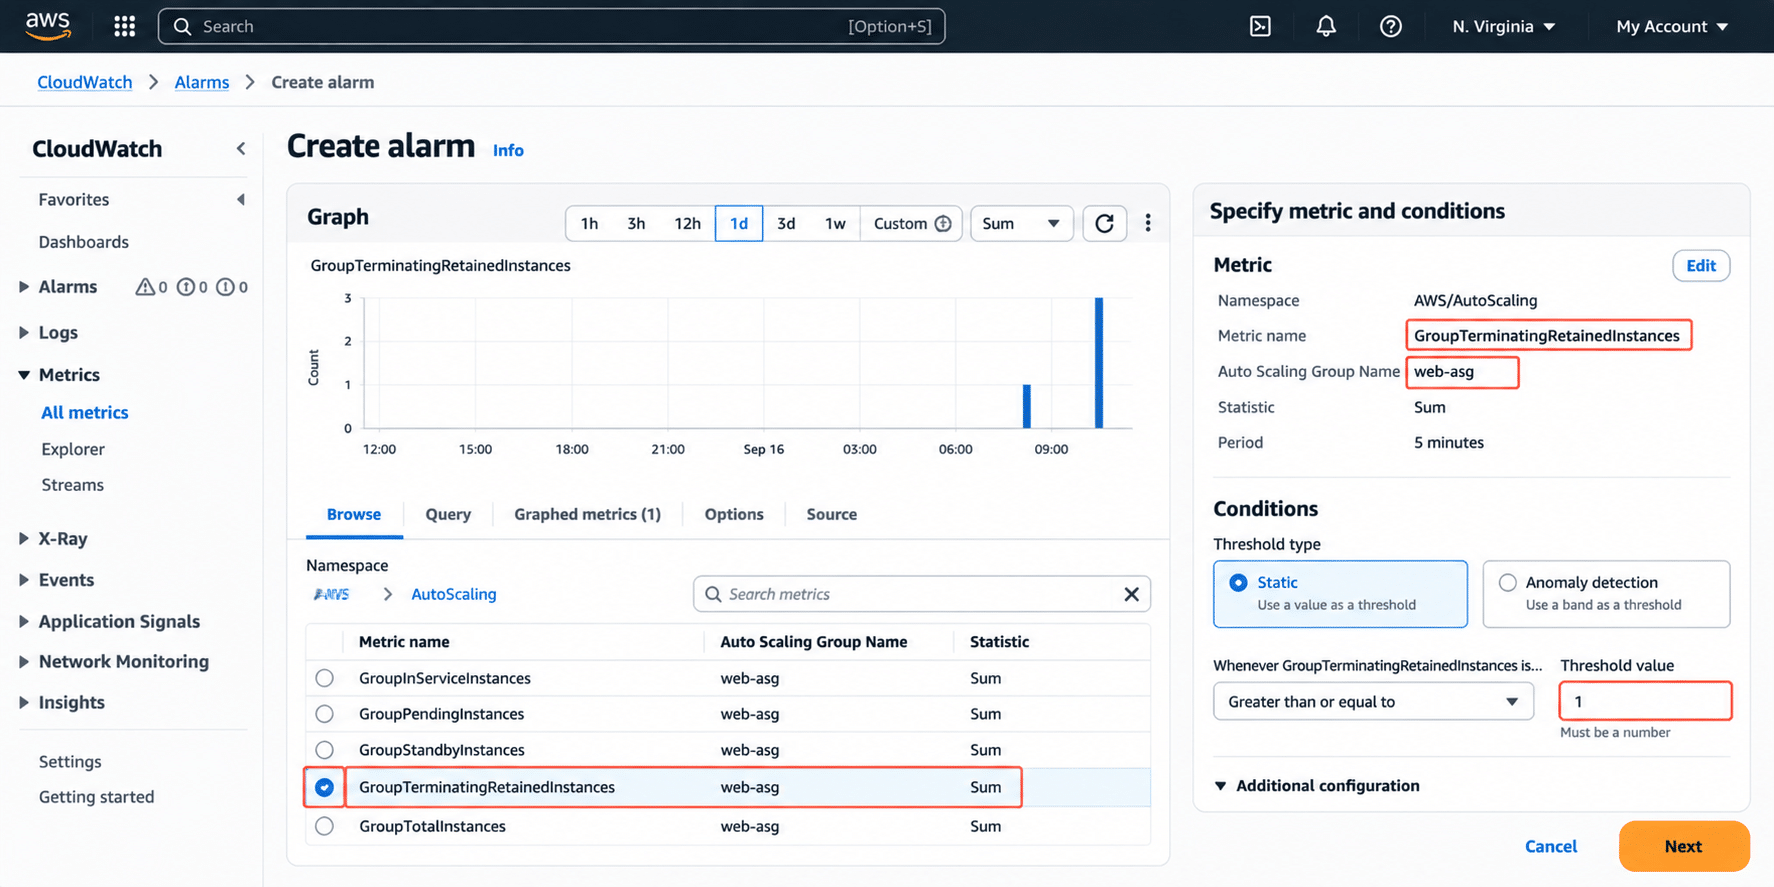The image size is (1774, 887).
Task: Click the top search bar magnifier icon
Action: click(x=182, y=26)
